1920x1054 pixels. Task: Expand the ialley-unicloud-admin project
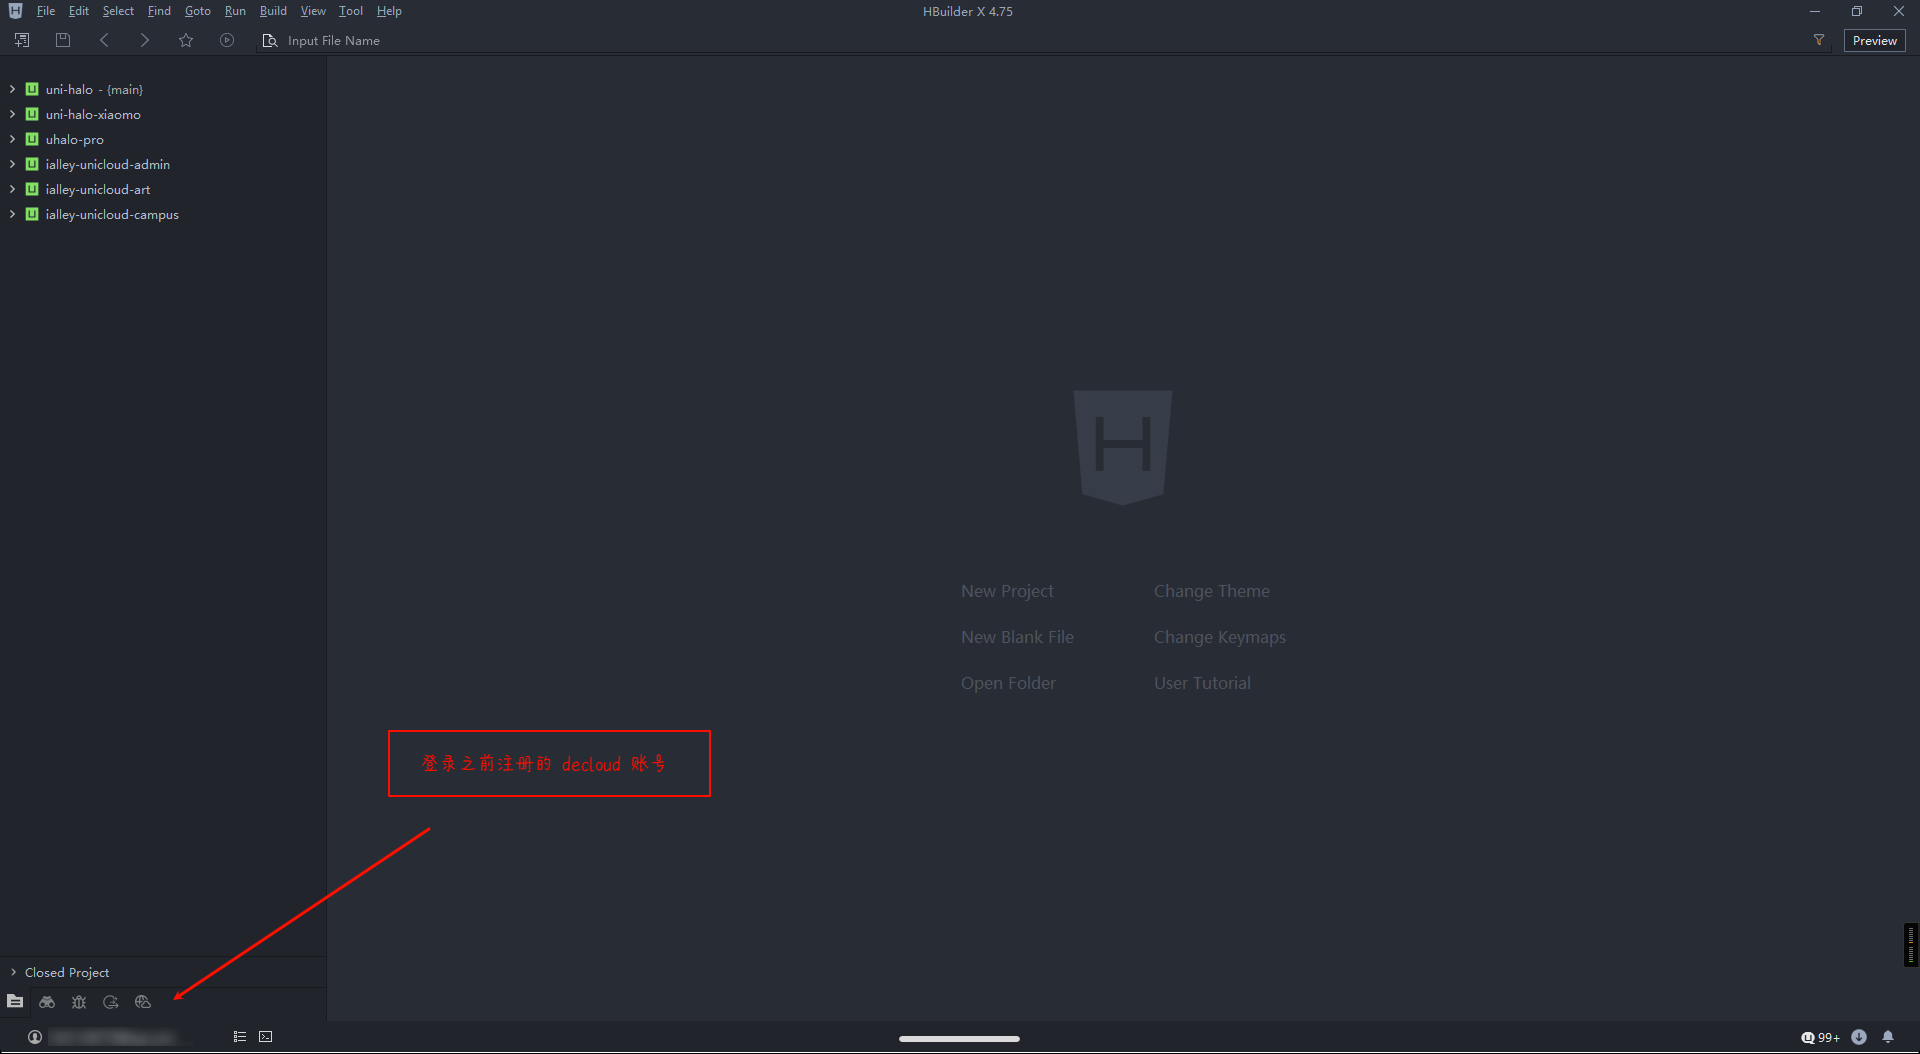point(12,164)
